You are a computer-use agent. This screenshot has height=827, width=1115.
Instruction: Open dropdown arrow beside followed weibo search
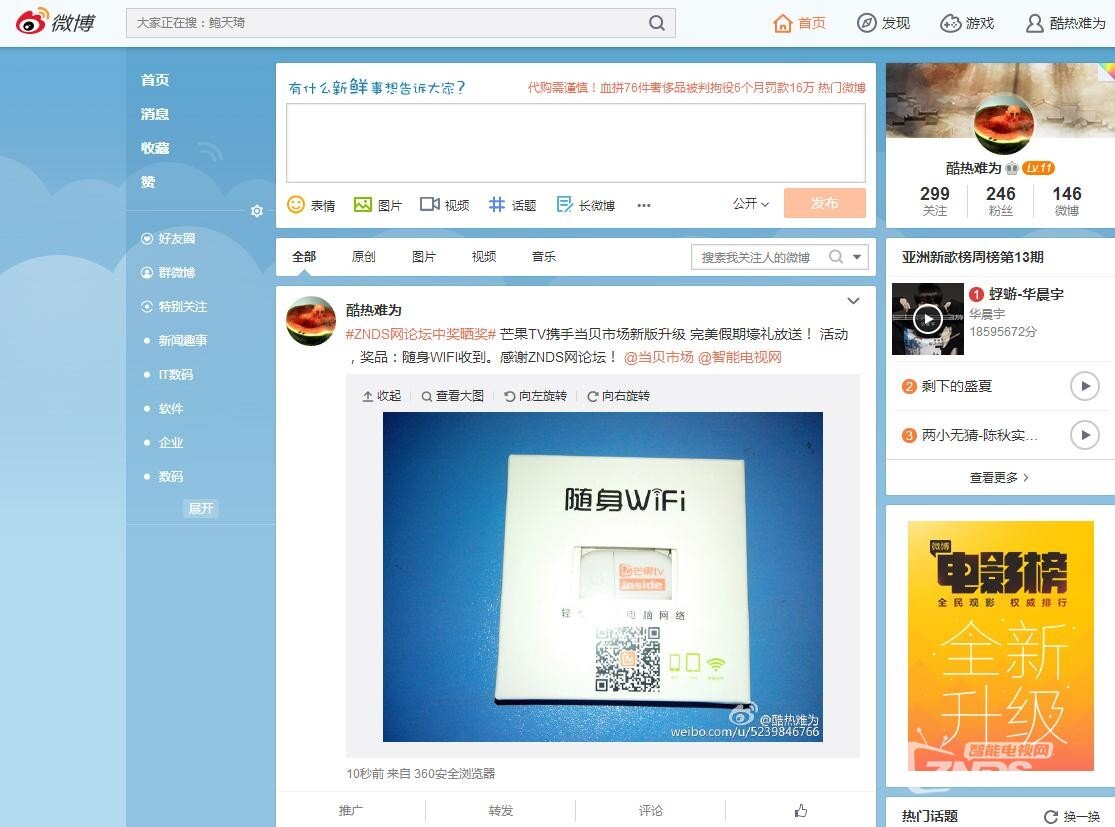pos(857,257)
